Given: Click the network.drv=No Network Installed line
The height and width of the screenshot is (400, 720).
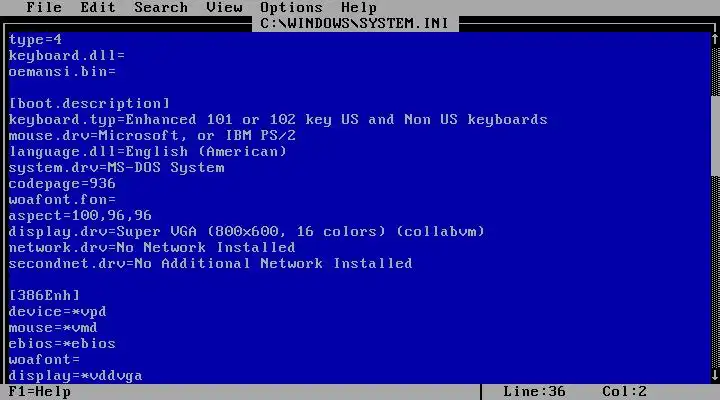Looking at the screenshot, I should (x=152, y=248).
